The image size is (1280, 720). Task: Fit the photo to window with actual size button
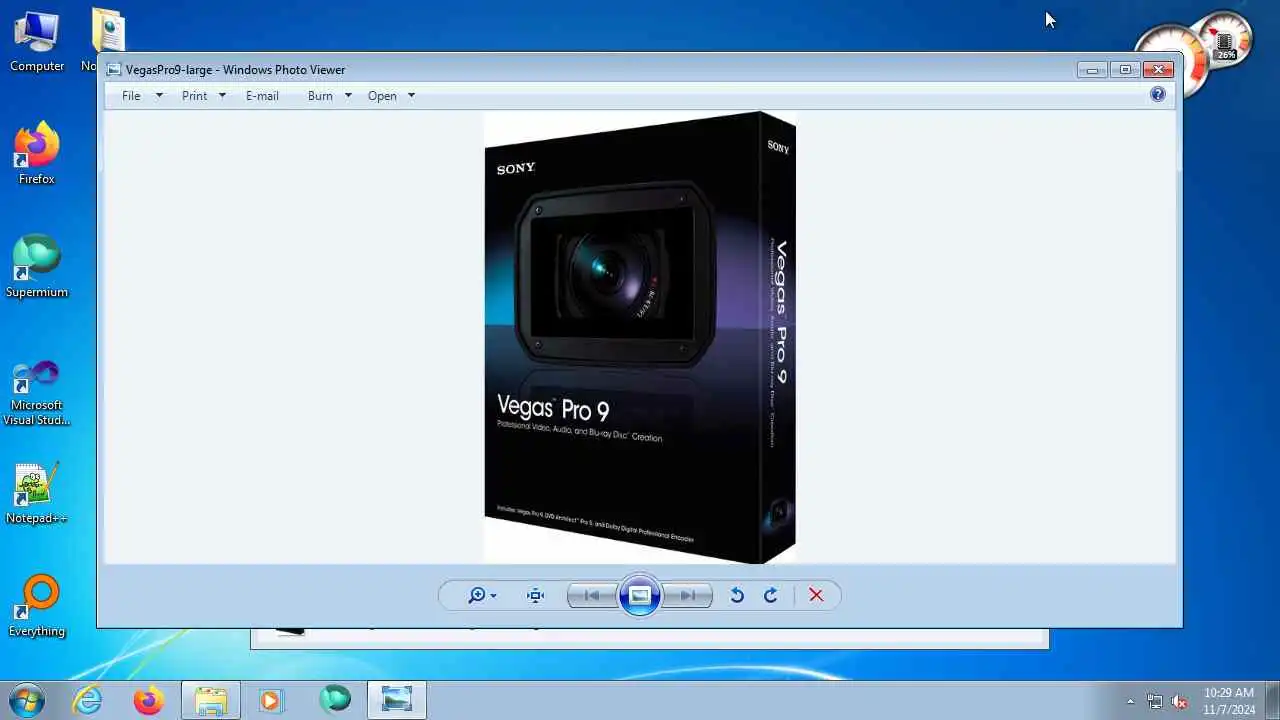click(x=536, y=595)
